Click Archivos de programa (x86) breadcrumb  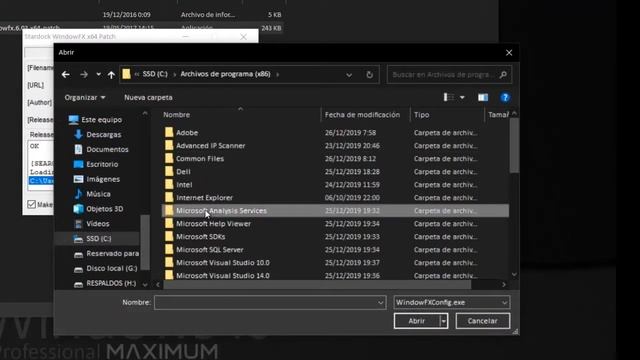pos(225,74)
